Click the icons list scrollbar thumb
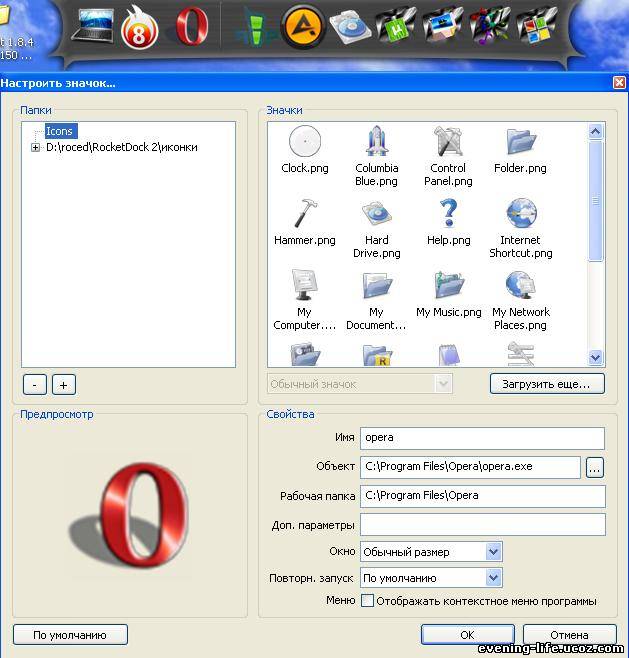The image size is (629, 658). (595, 201)
